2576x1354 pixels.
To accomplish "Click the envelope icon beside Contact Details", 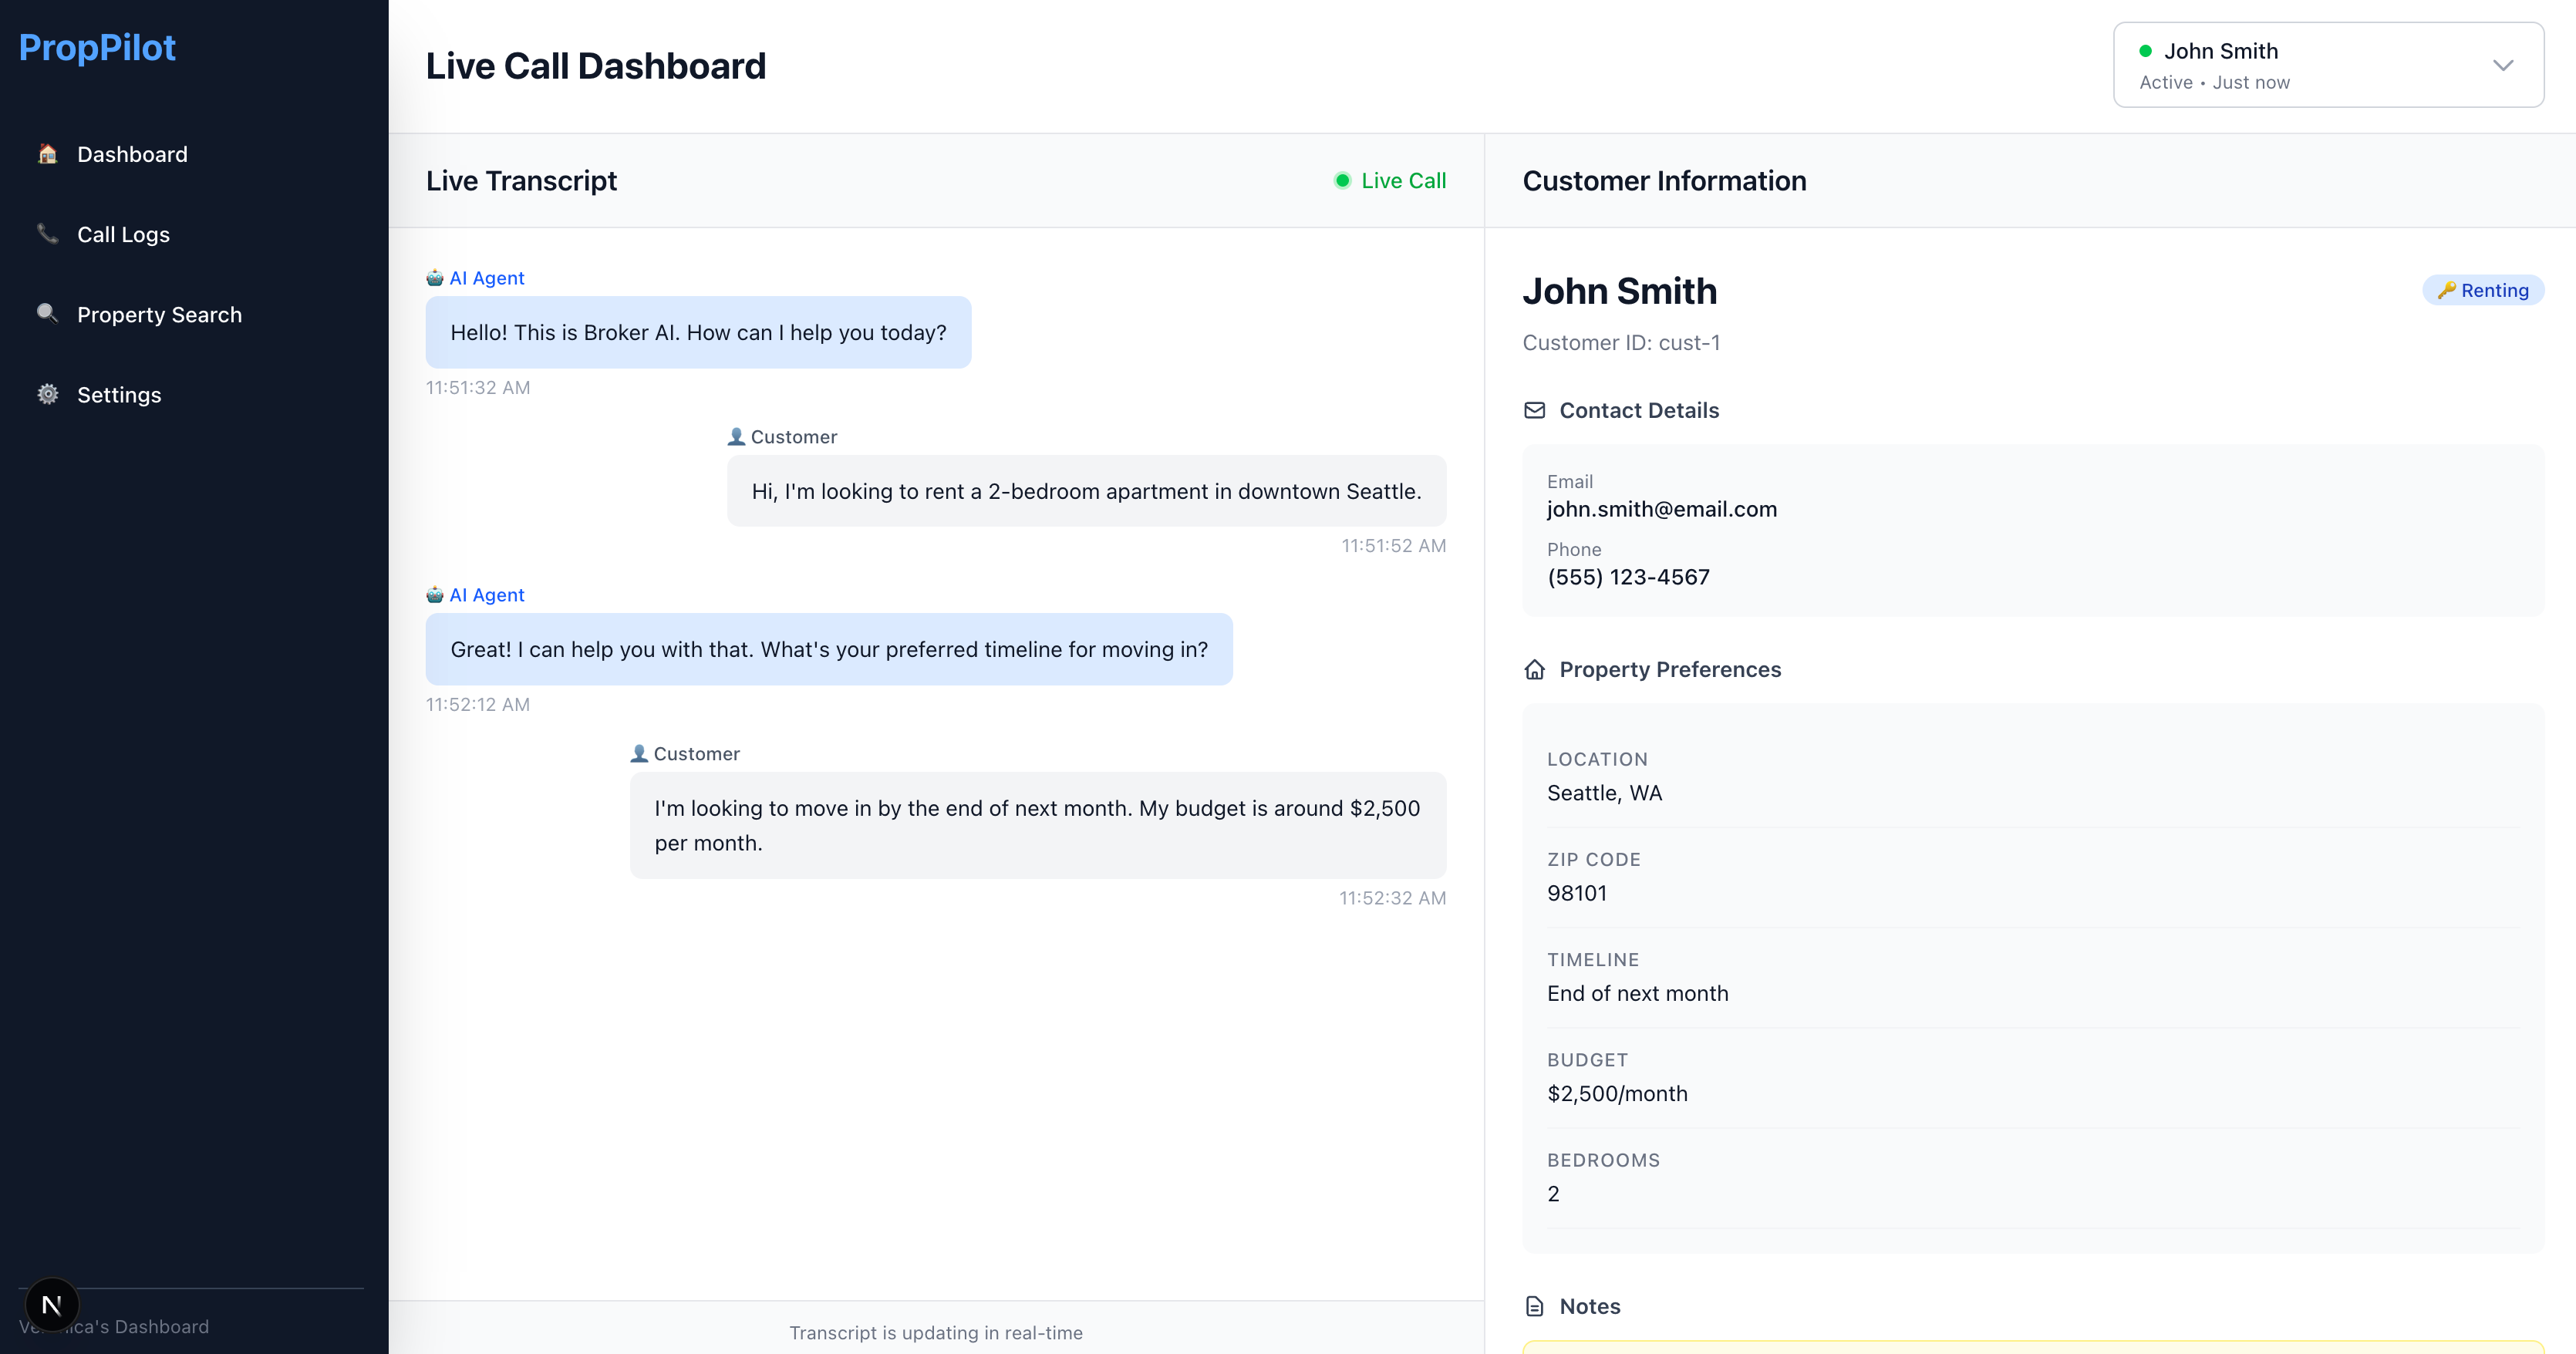I will coord(1534,410).
